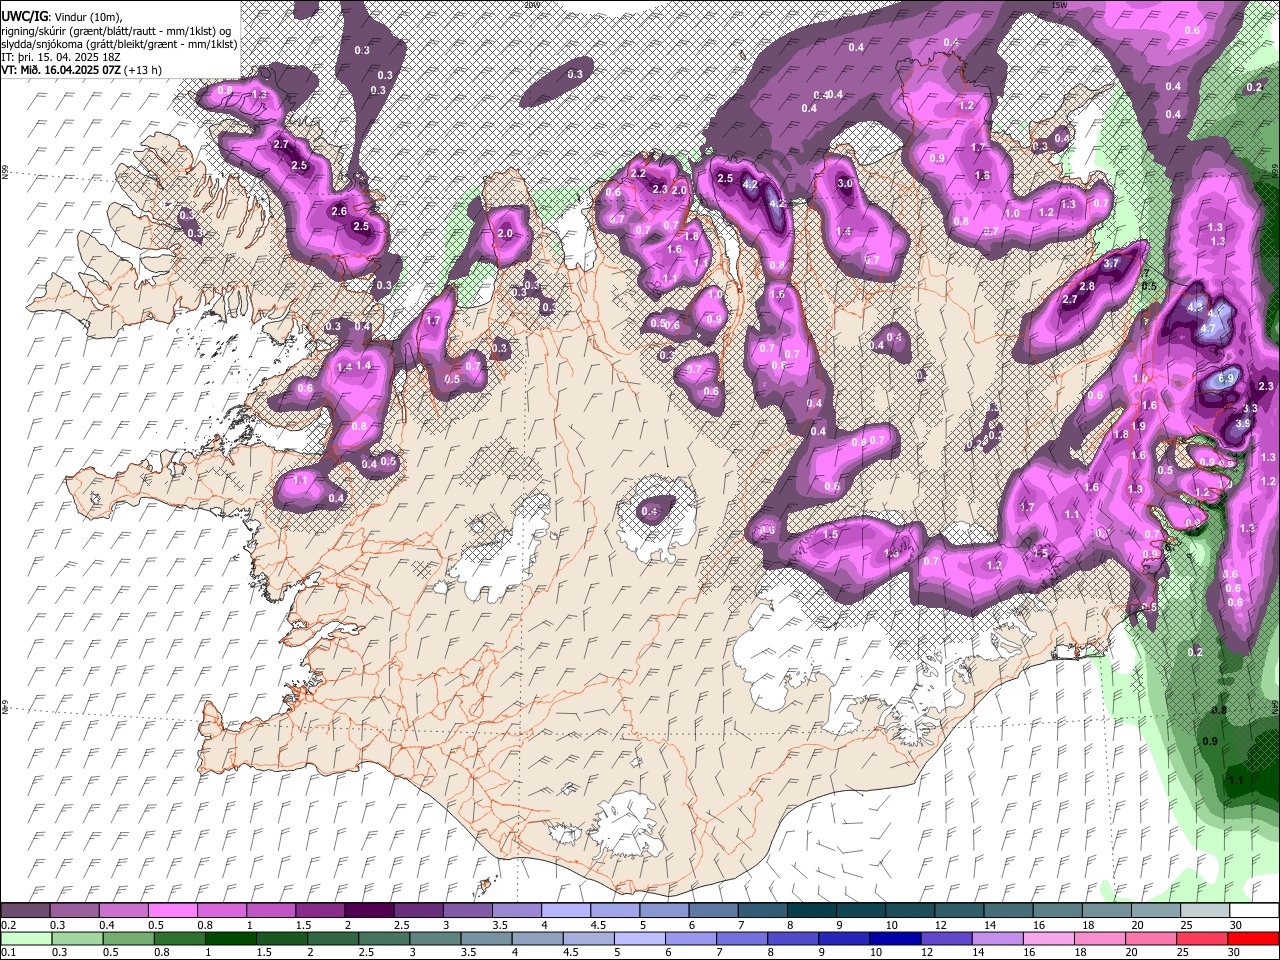Click the '(+13 h)' forecast offset text

(143, 70)
